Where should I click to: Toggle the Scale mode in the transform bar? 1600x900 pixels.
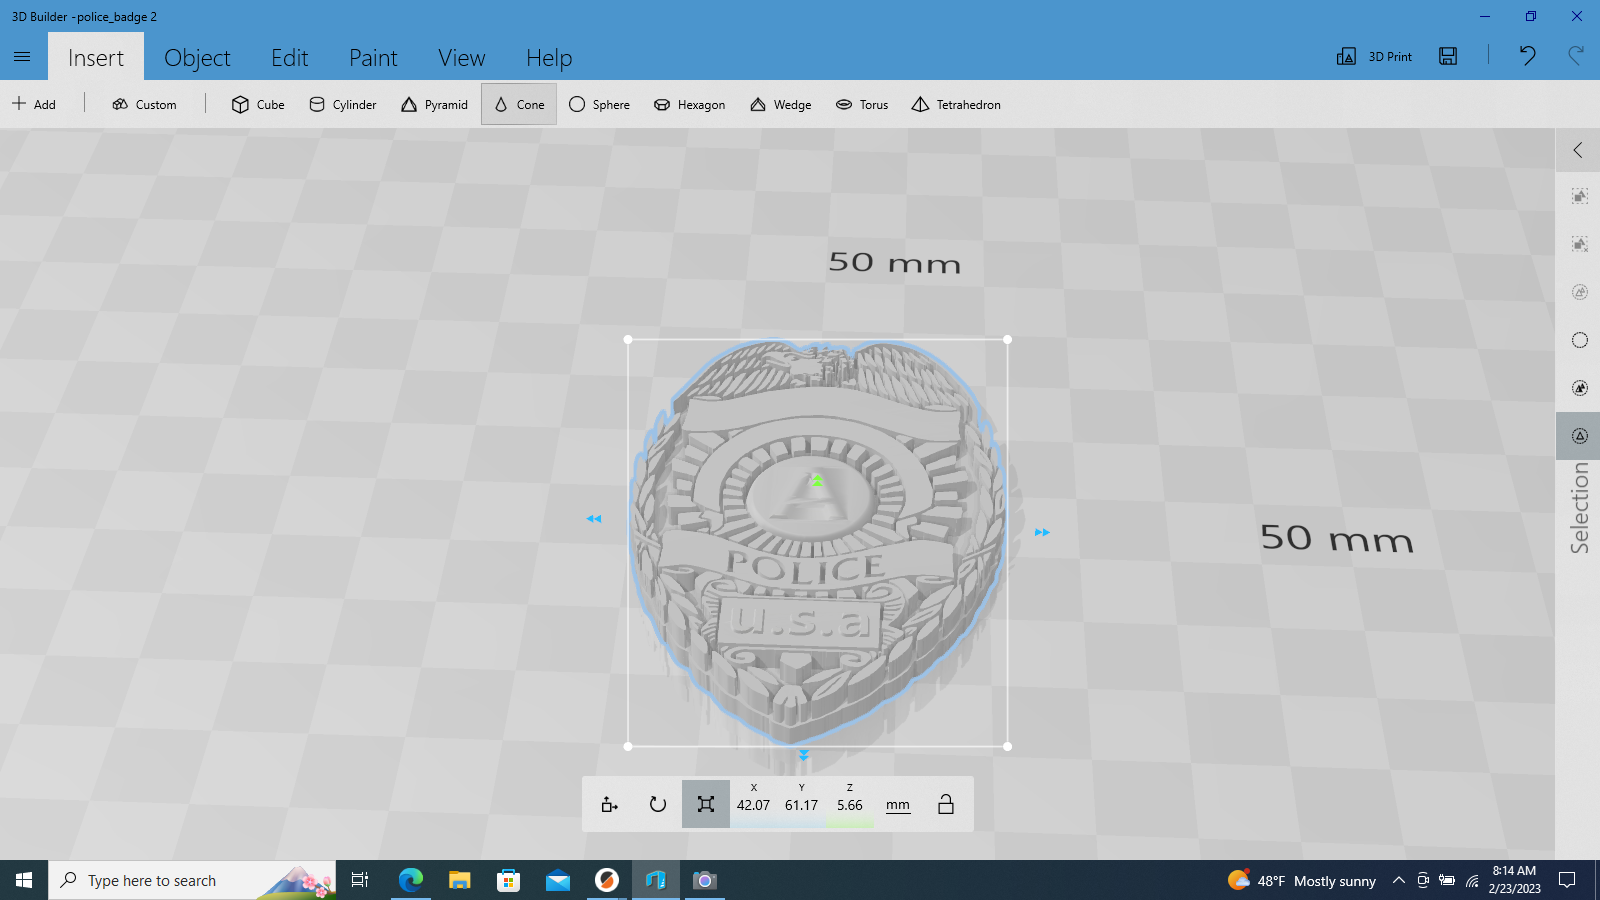click(705, 803)
